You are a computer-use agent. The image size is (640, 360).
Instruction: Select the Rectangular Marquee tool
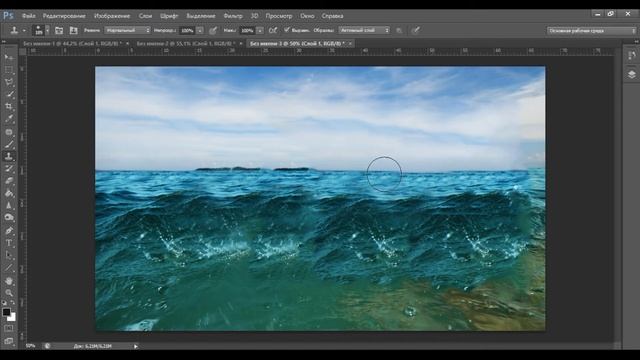click(9, 70)
